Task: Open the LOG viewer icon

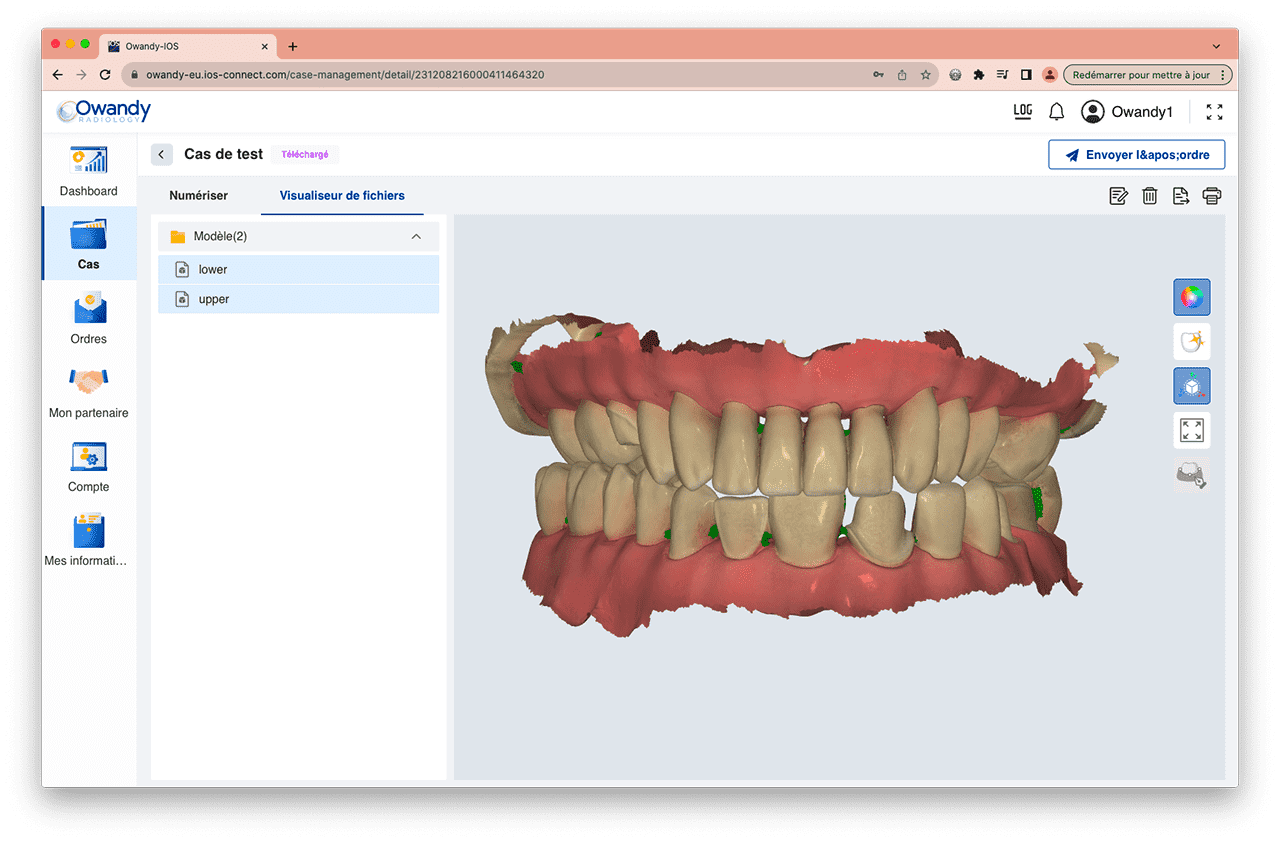Action: tap(1022, 112)
